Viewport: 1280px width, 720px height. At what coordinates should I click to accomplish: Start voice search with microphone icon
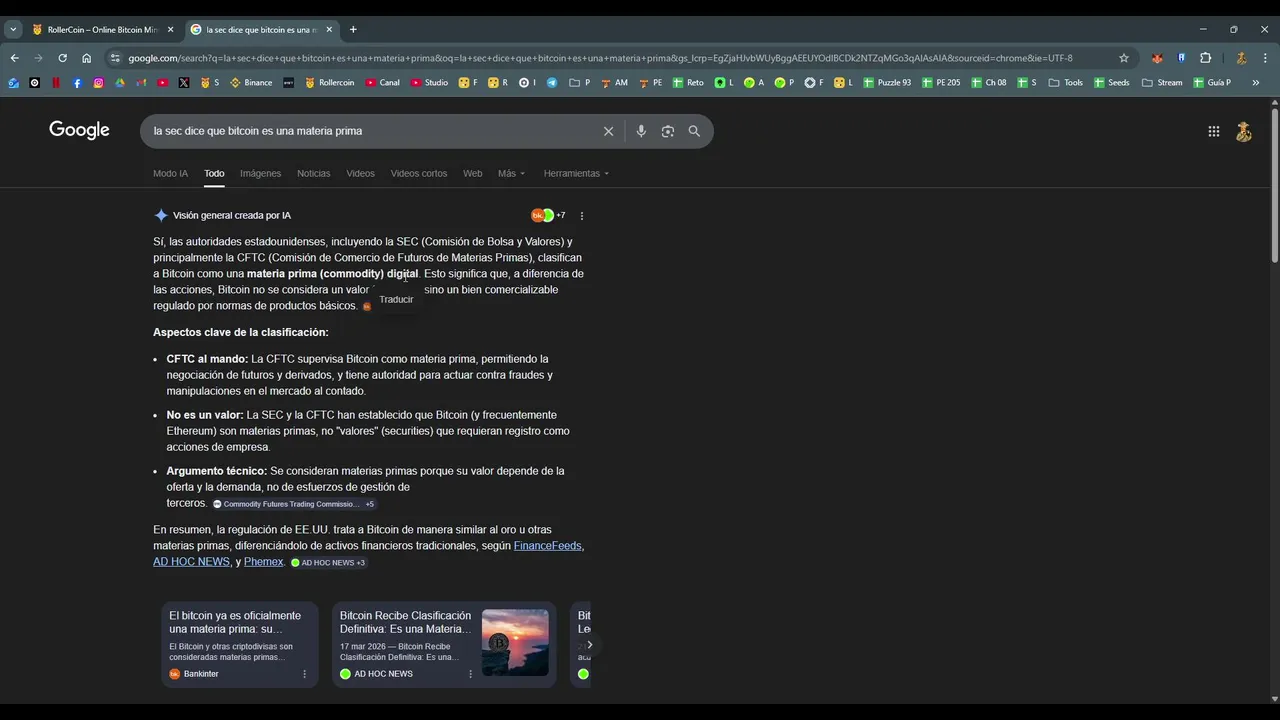641,131
